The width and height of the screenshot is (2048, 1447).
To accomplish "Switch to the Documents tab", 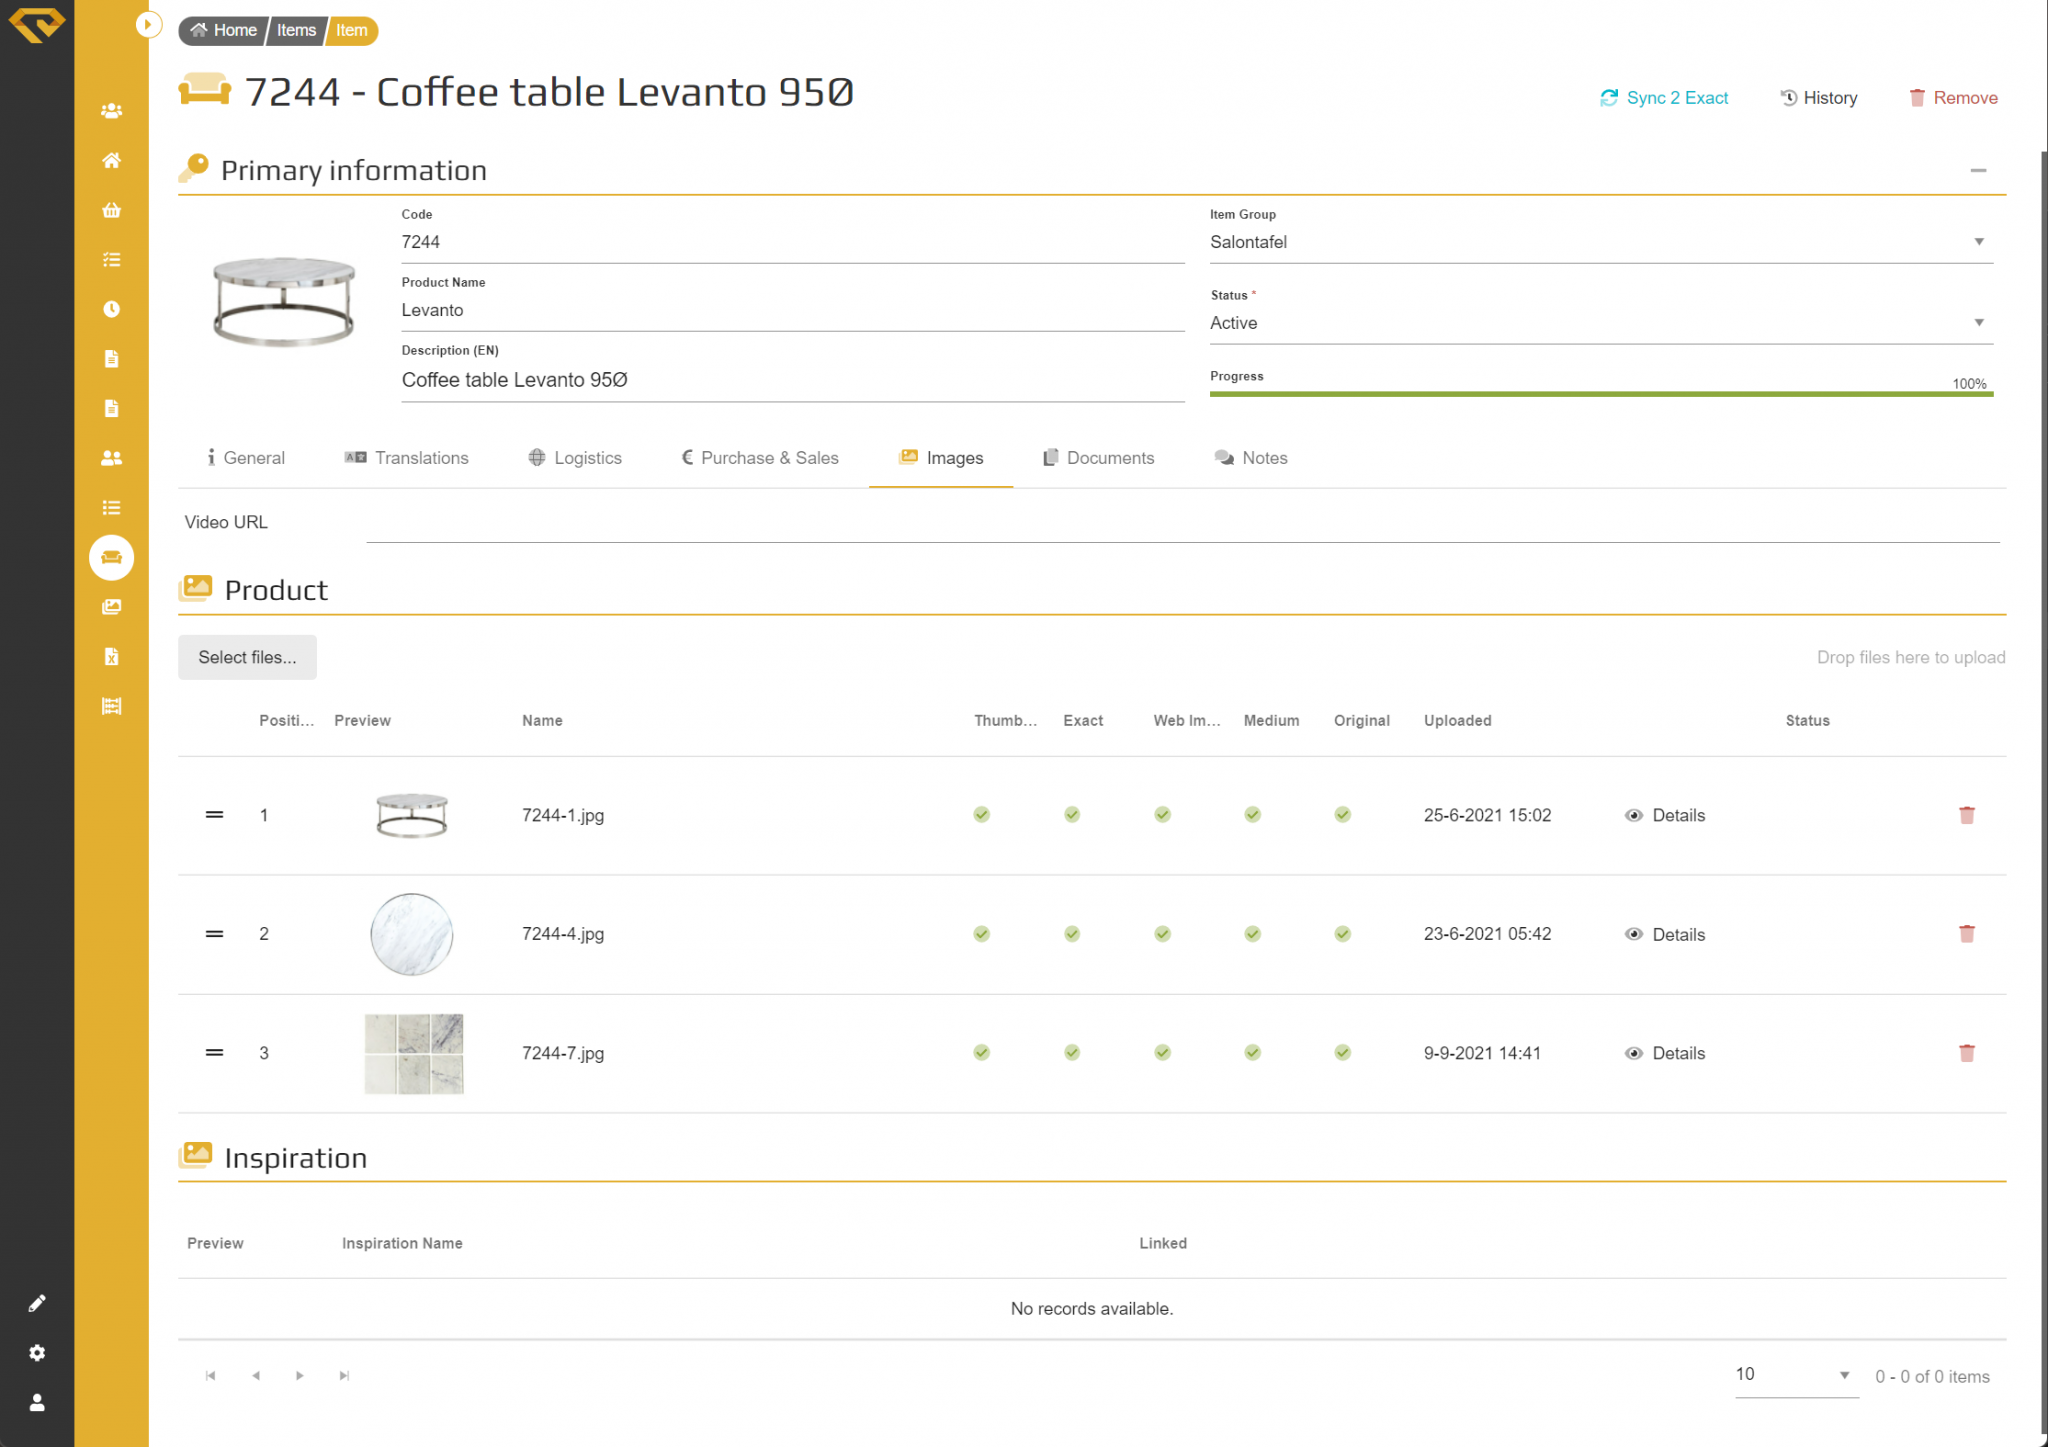I will click(x=1099, y=458).
